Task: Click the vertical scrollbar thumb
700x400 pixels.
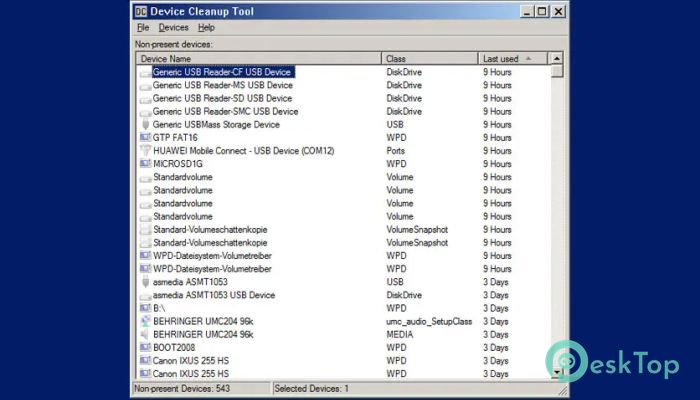Action: point(557,71)
